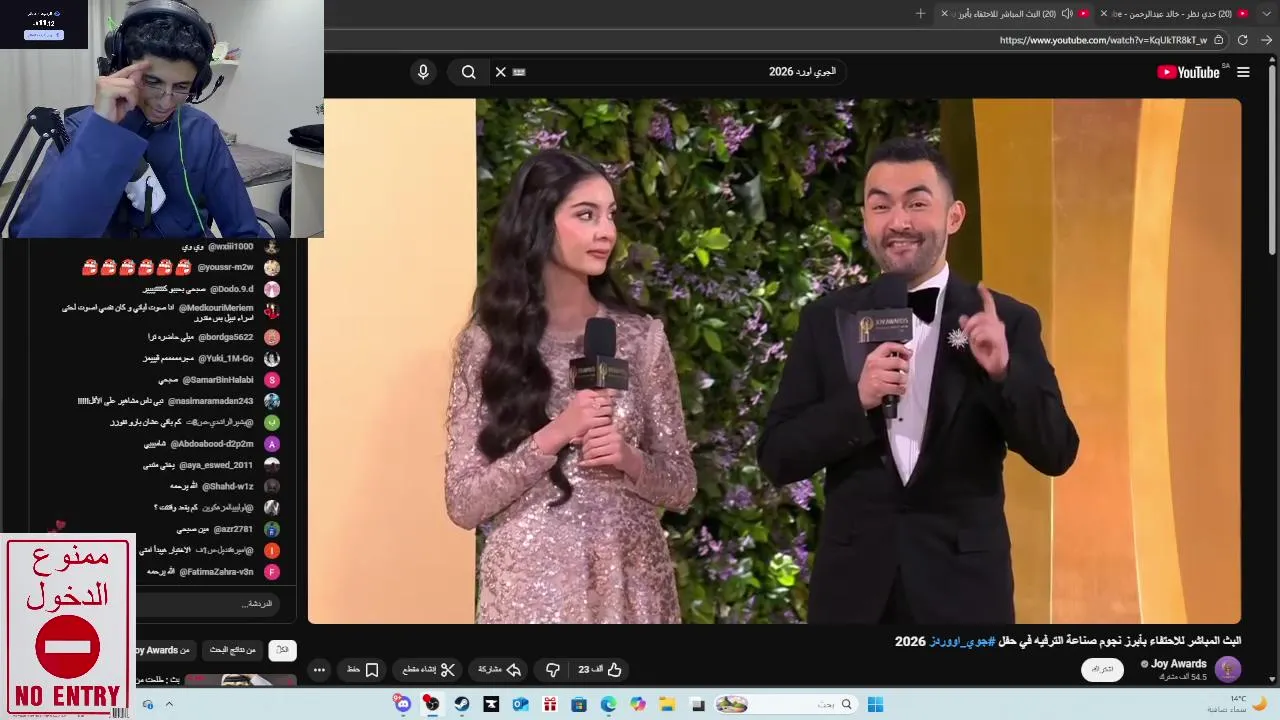The height and width of the screenshot is (720, 1280).
Task: Select the youtube.com URL address bar
Action: [1103, 40]
